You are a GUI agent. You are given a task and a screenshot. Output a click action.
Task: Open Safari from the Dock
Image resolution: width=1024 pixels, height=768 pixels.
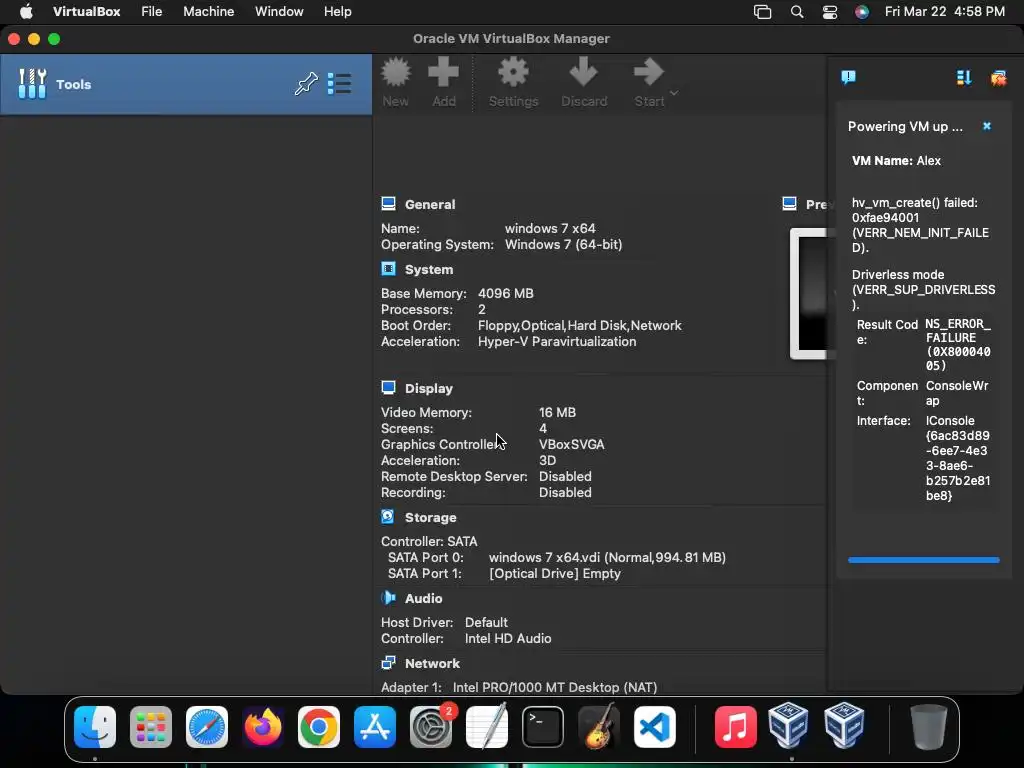tap(207, 727)
